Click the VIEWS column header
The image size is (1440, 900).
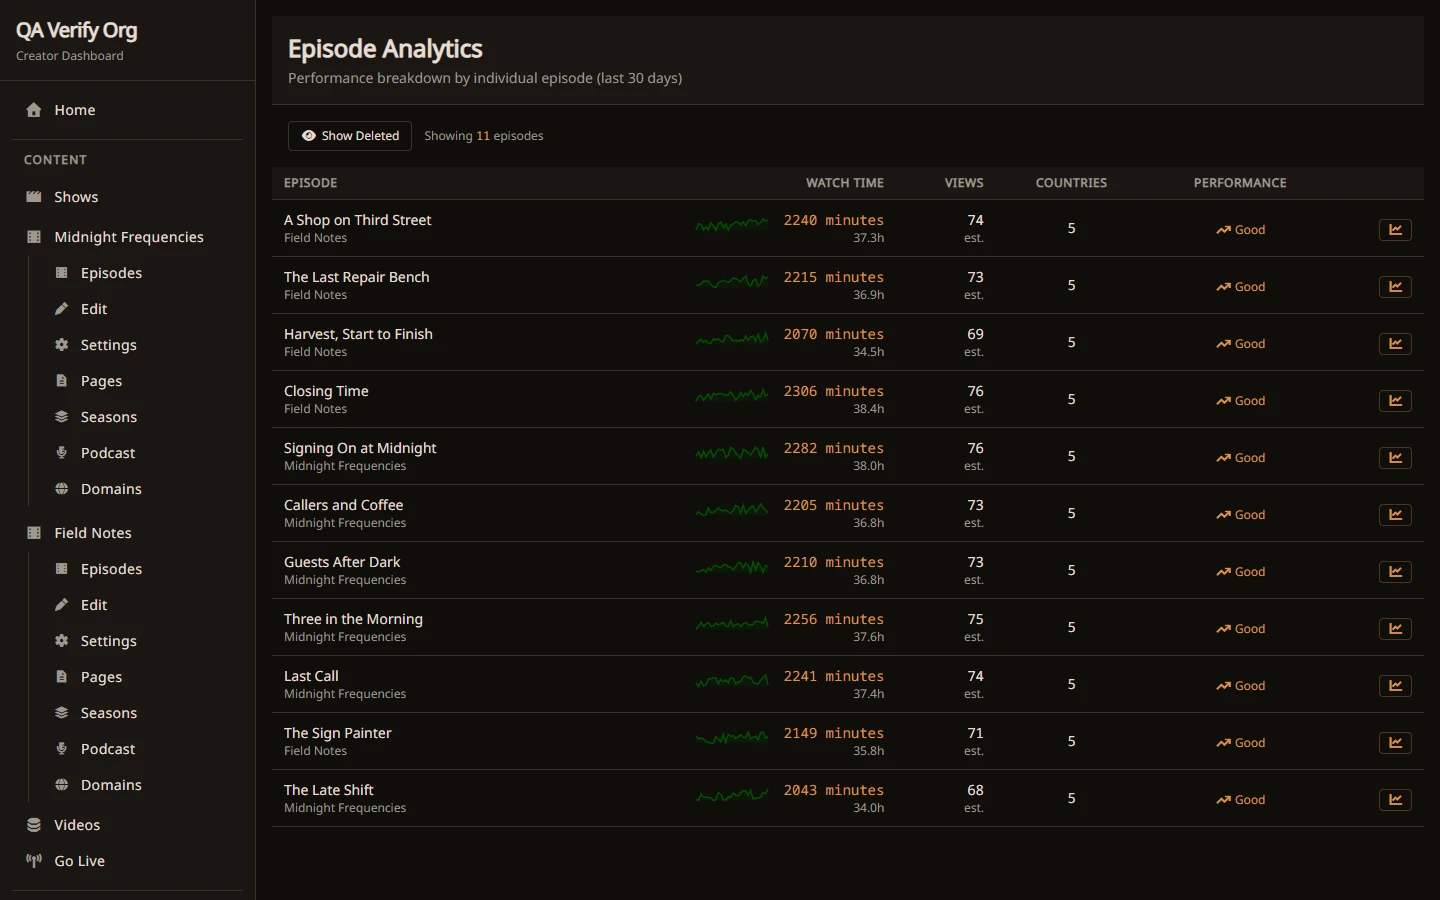(964, 183)
